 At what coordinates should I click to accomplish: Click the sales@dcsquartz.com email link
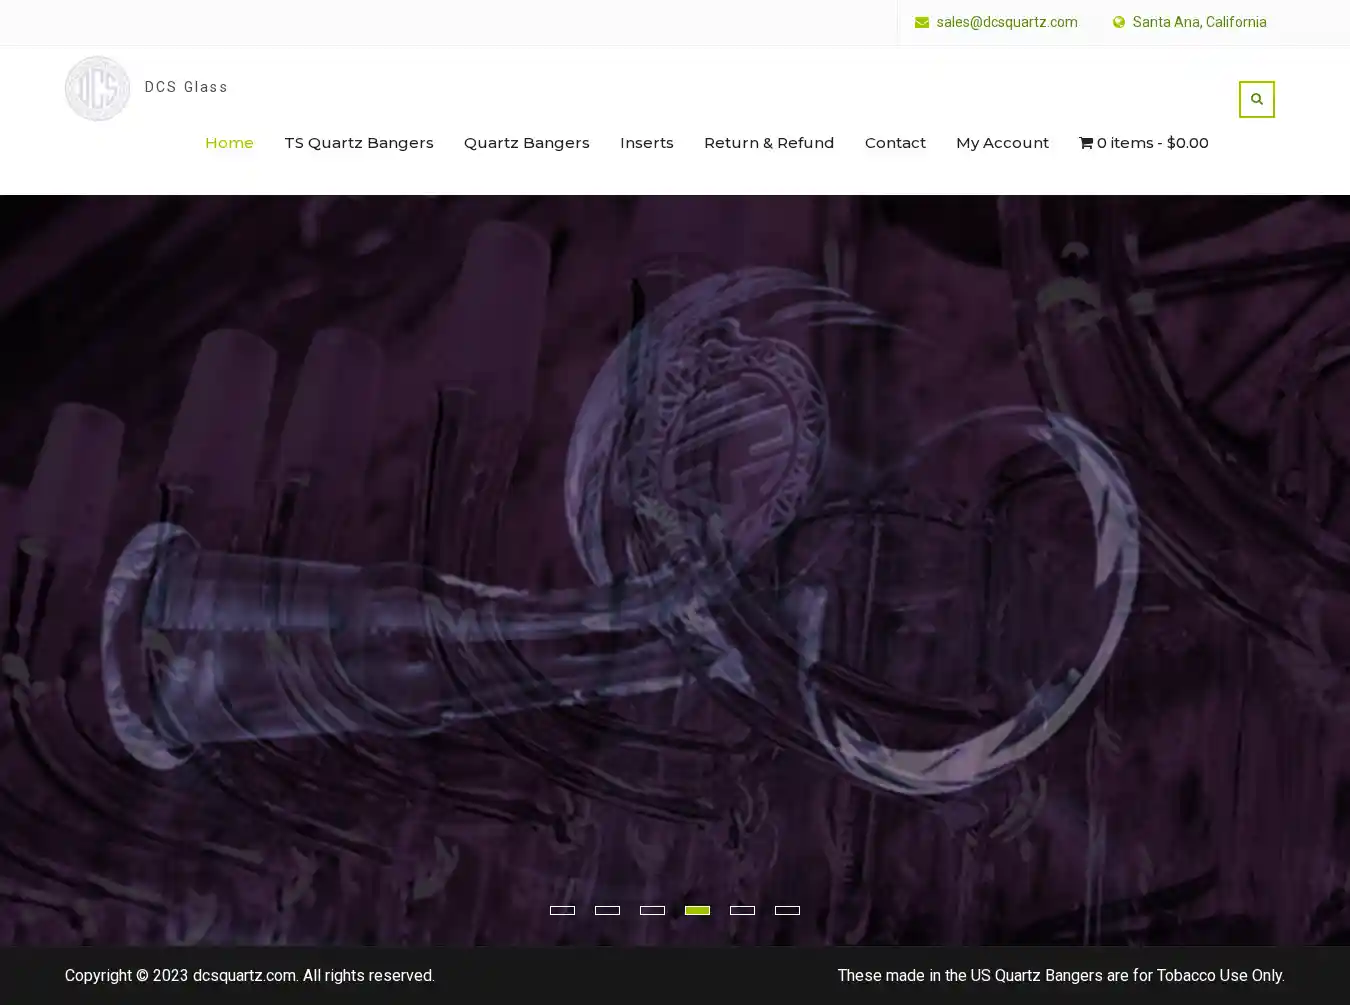[1006, 22]
